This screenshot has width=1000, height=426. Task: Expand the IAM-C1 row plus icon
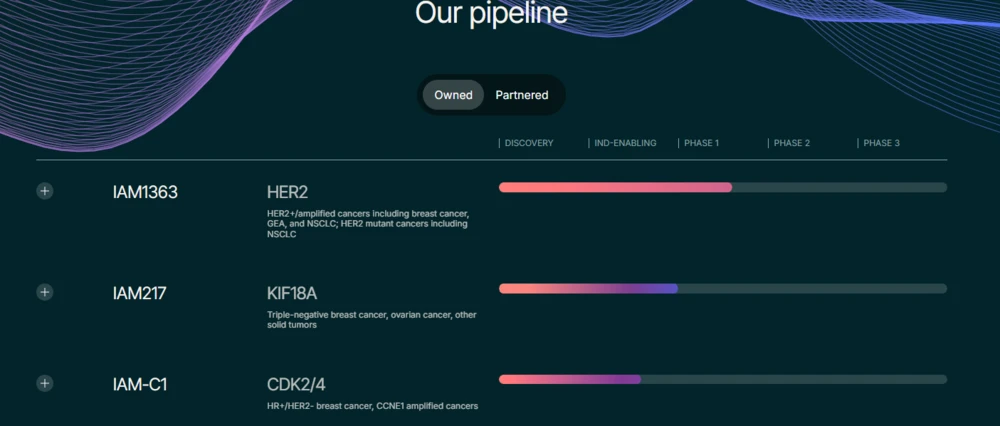pos(45,383)
